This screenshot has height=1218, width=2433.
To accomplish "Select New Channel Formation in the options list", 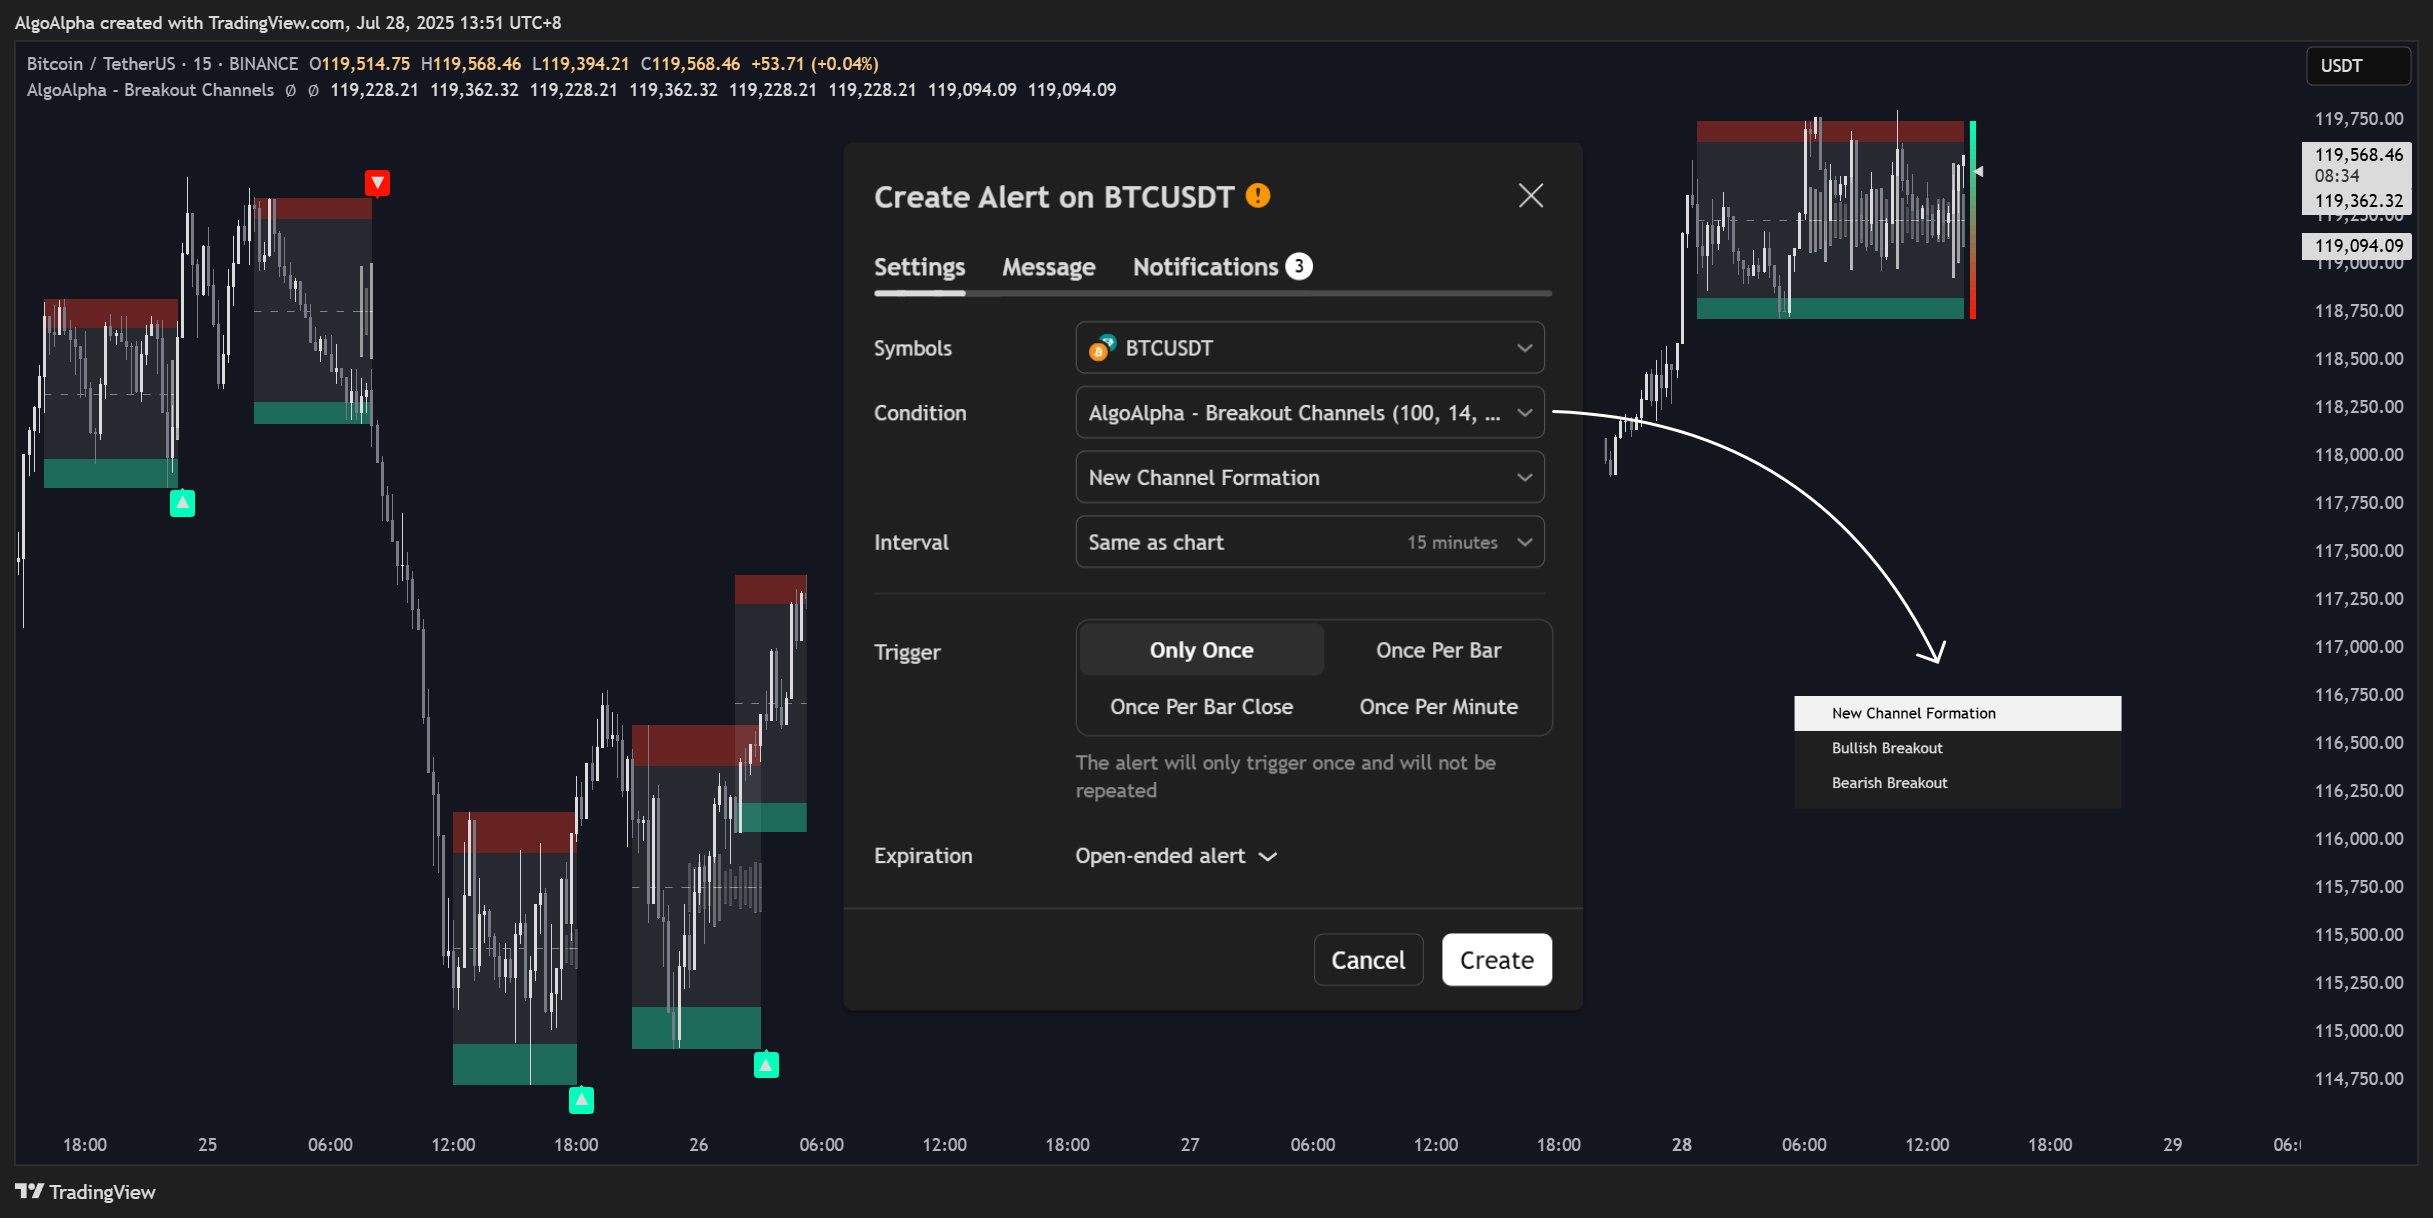I will (x=1957, y=713).
